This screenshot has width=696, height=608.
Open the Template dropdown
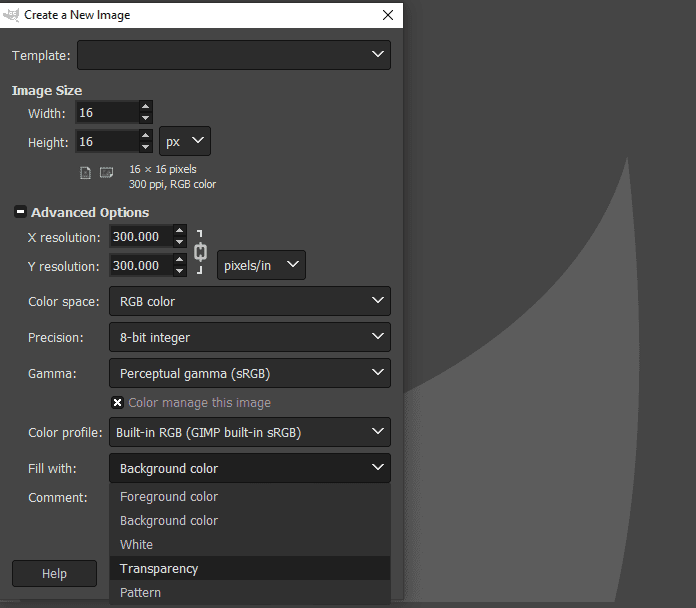(x=234, y=55)
